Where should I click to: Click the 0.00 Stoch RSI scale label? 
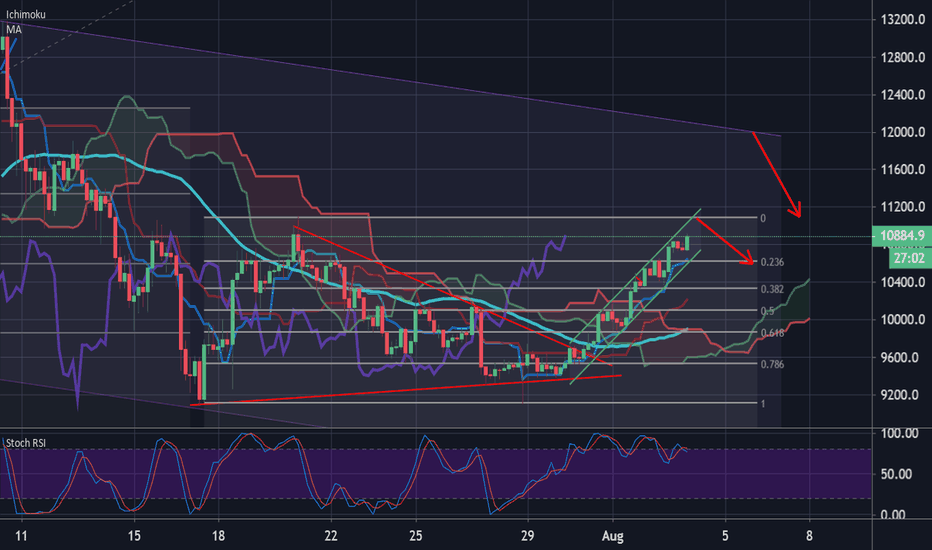[x=893, y=514]
